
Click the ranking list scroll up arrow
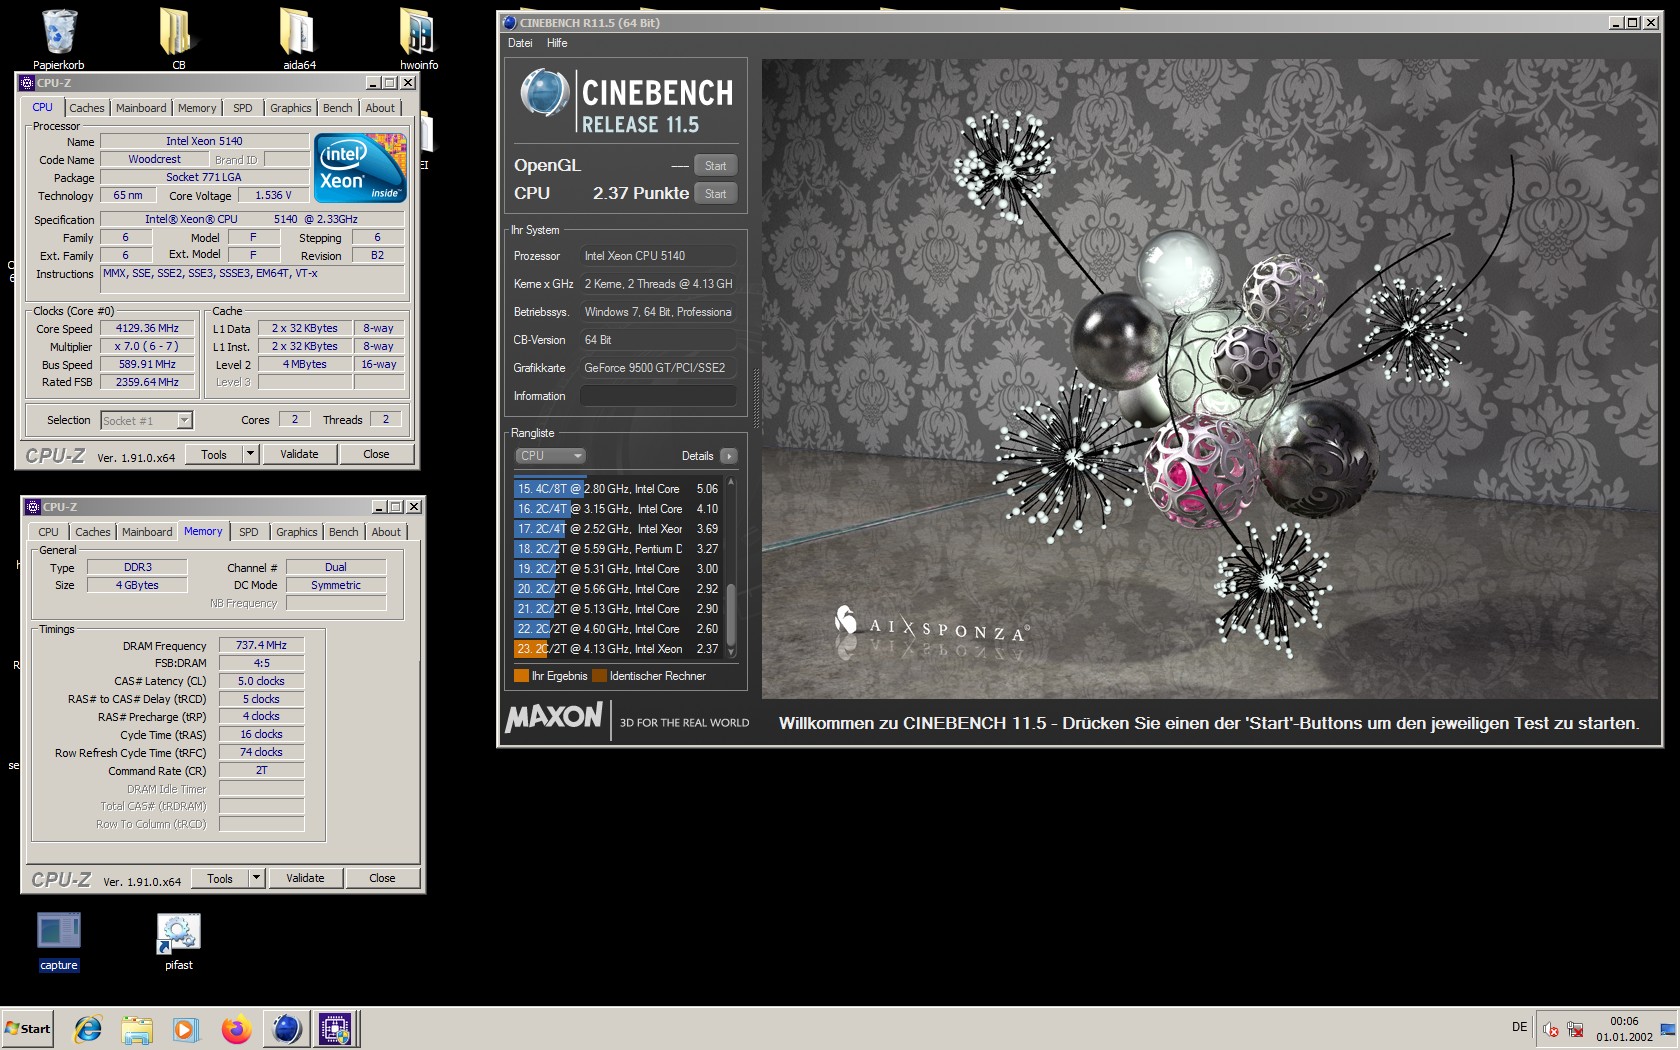point(731,483)
